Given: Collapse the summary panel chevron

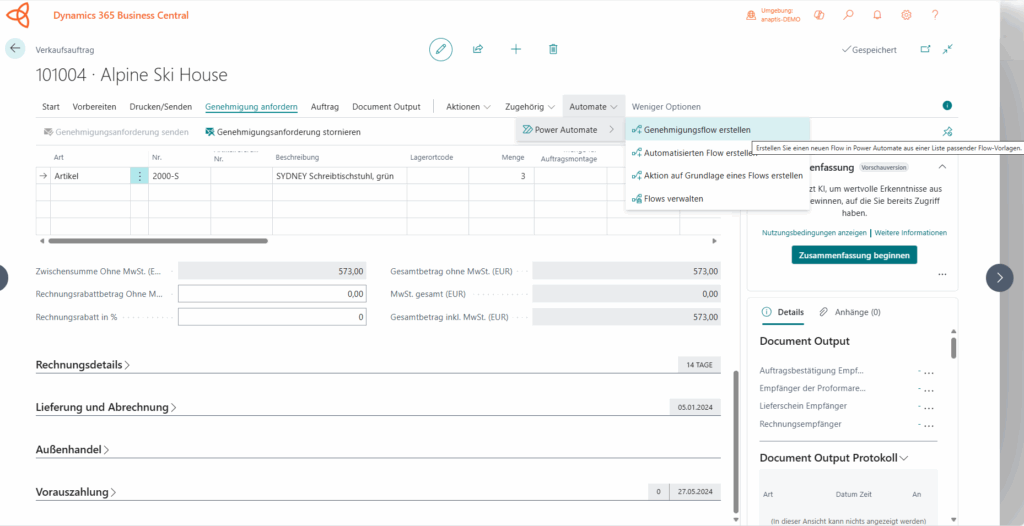Looking at the screenshot, I should (x=942, y=167).
